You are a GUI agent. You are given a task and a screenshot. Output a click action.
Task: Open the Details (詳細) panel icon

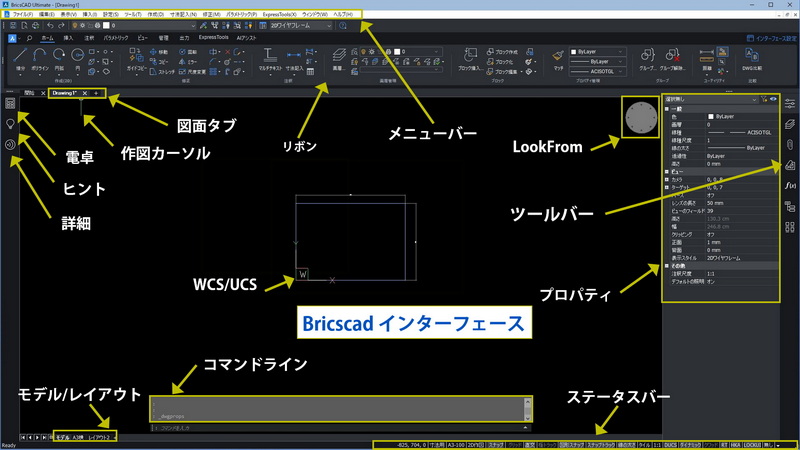(x=10, y=144)
